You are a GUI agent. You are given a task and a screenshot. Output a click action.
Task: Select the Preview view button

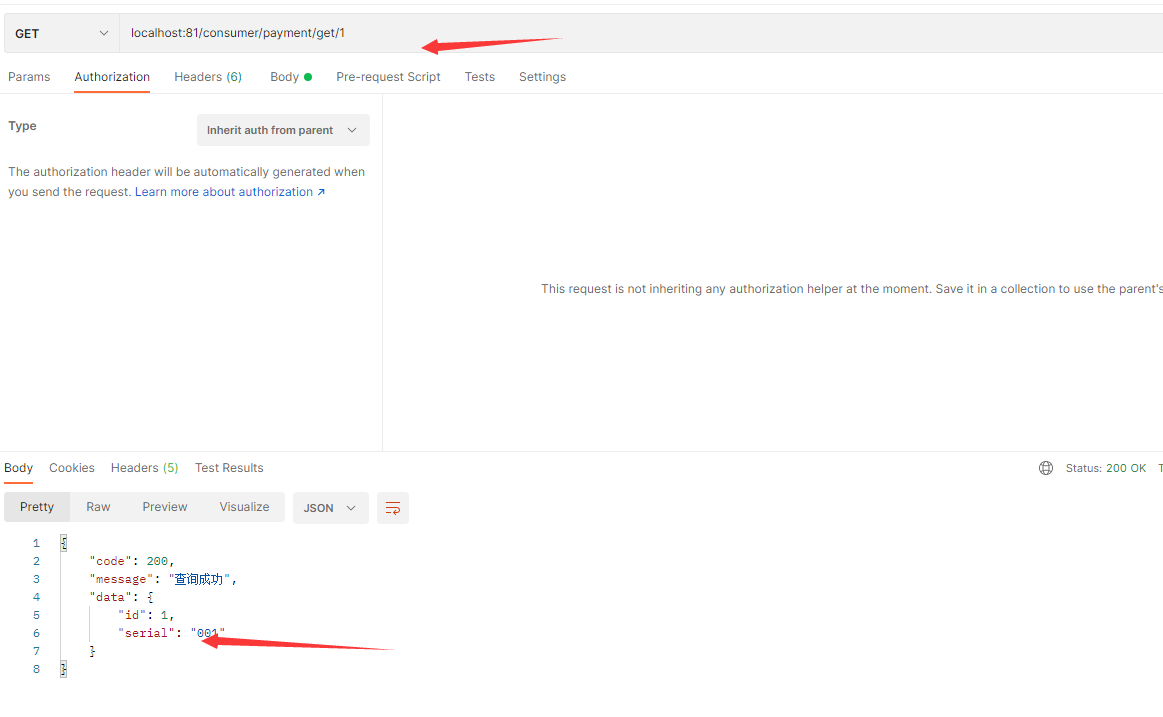(x=165, y=507)
